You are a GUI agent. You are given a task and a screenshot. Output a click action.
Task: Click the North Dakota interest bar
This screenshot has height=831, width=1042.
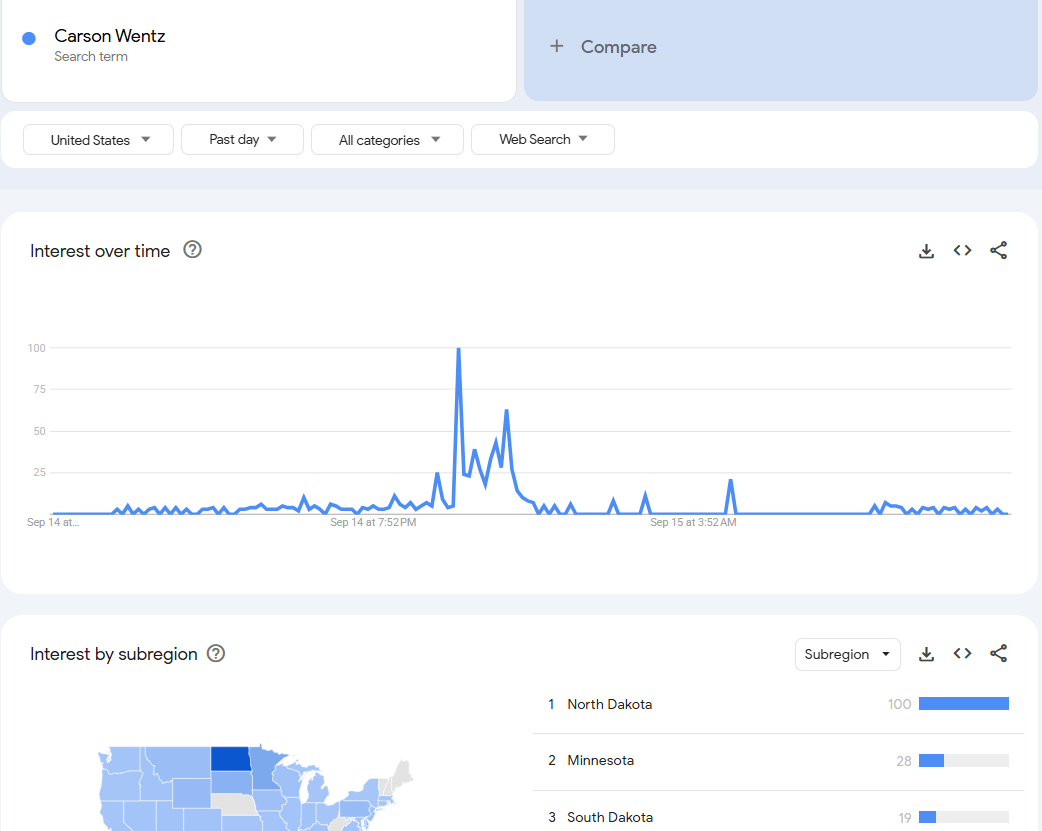964,704
